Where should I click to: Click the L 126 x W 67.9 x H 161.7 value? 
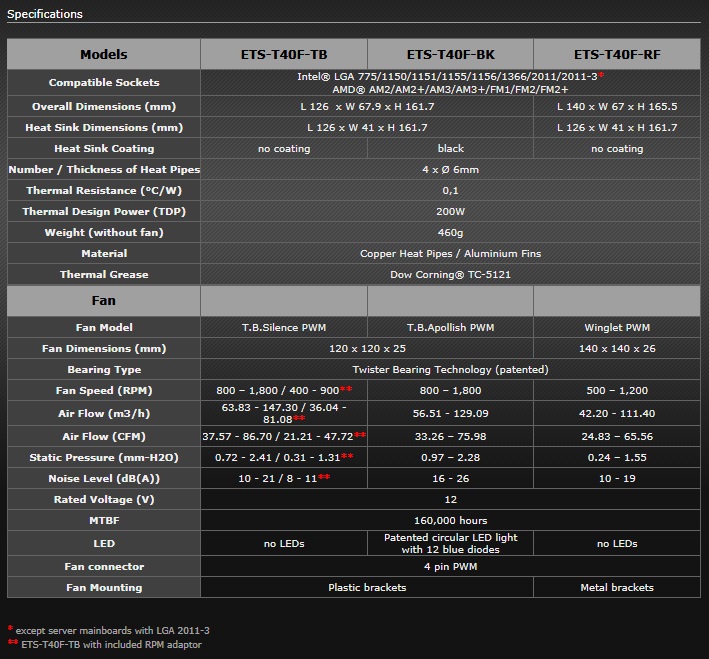tap(367, 106)
